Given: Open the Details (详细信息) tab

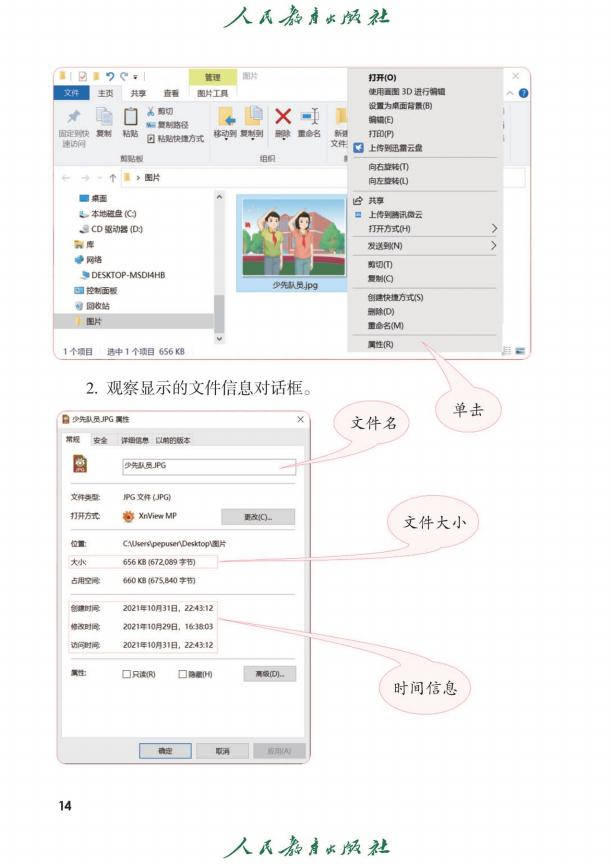Looking at the screenshot, I should pos(135,440).
